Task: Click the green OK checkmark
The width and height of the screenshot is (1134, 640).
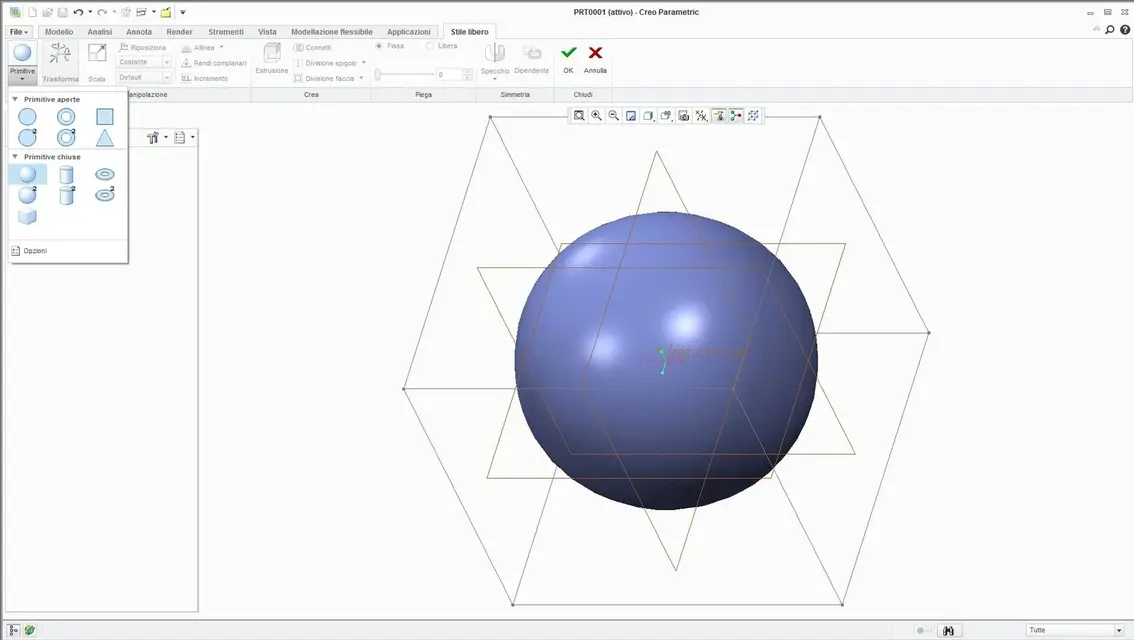Action: (x=568, y=53)
